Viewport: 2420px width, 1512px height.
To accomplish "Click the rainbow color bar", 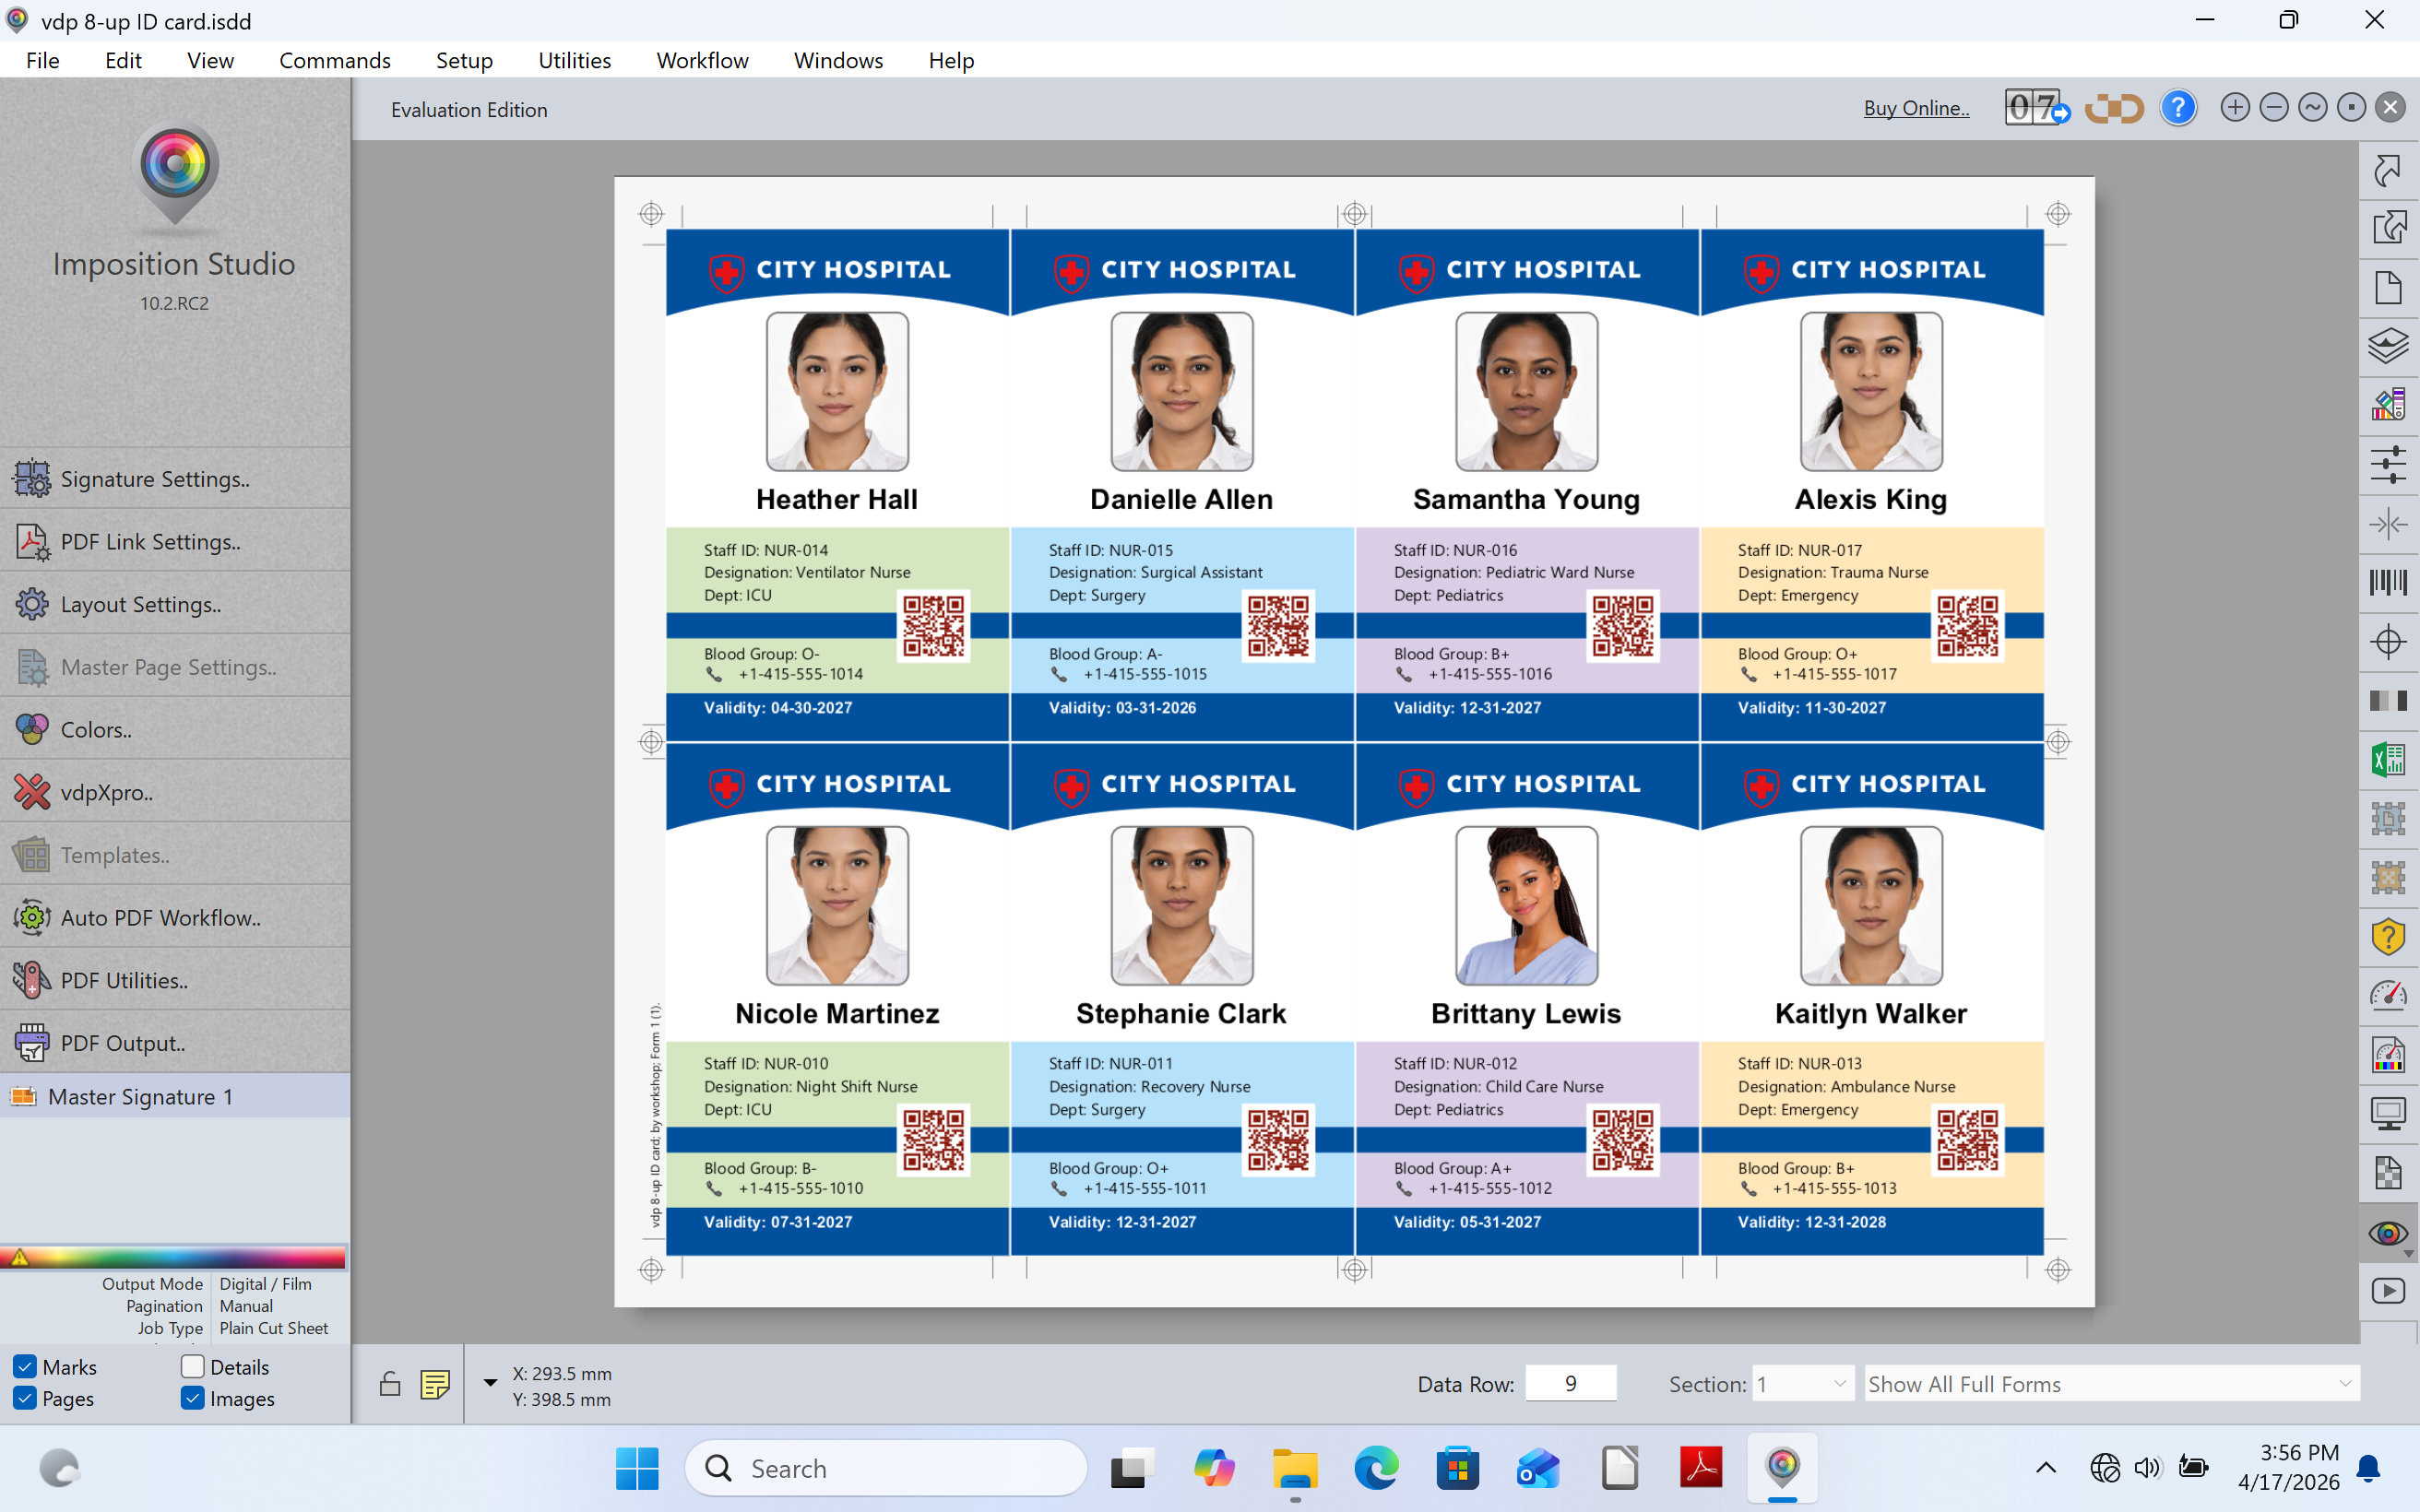I will tap(175, 1257).
